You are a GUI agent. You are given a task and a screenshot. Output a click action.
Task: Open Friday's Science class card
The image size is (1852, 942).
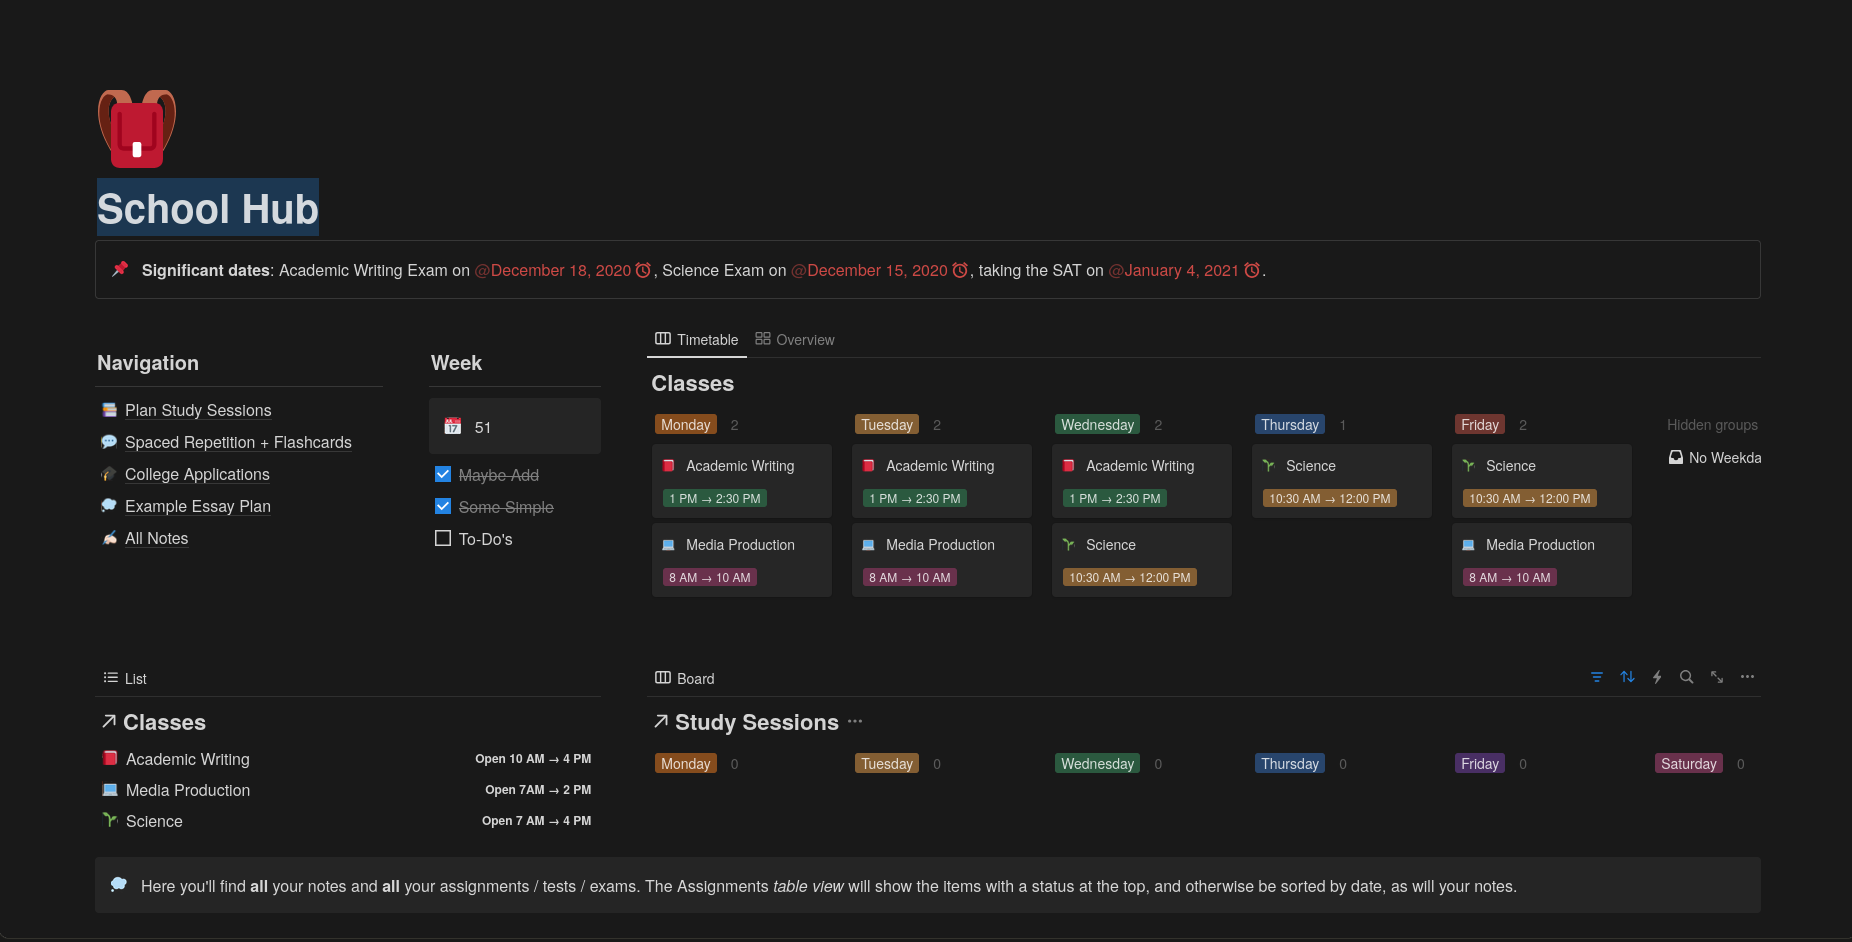[x=1542, y=481]
